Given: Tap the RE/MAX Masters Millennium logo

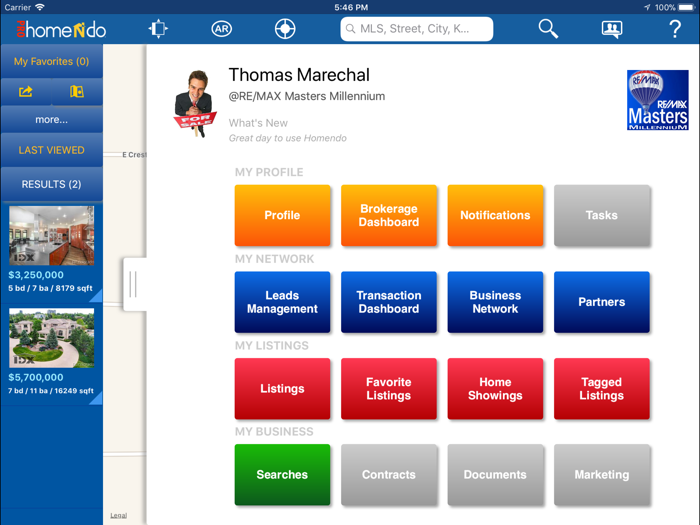Looking at the screenshot, I should click(x=657, y=100).
